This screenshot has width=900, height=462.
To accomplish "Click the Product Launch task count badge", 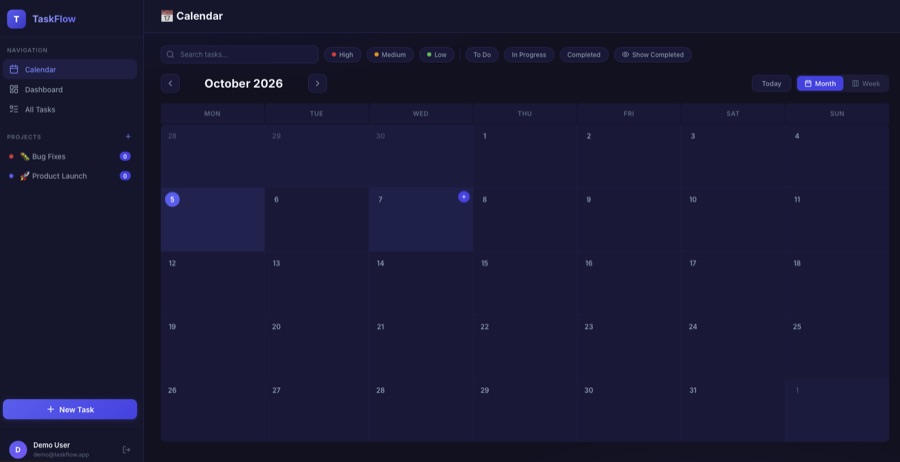I will [x=125, y=176].
